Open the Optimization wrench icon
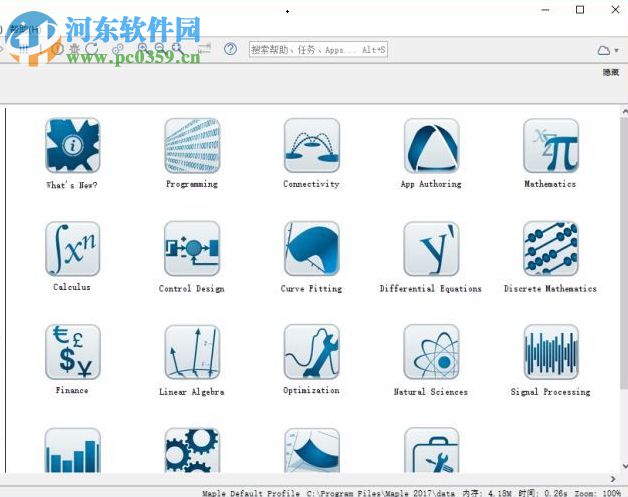 [x=312, y=352]
